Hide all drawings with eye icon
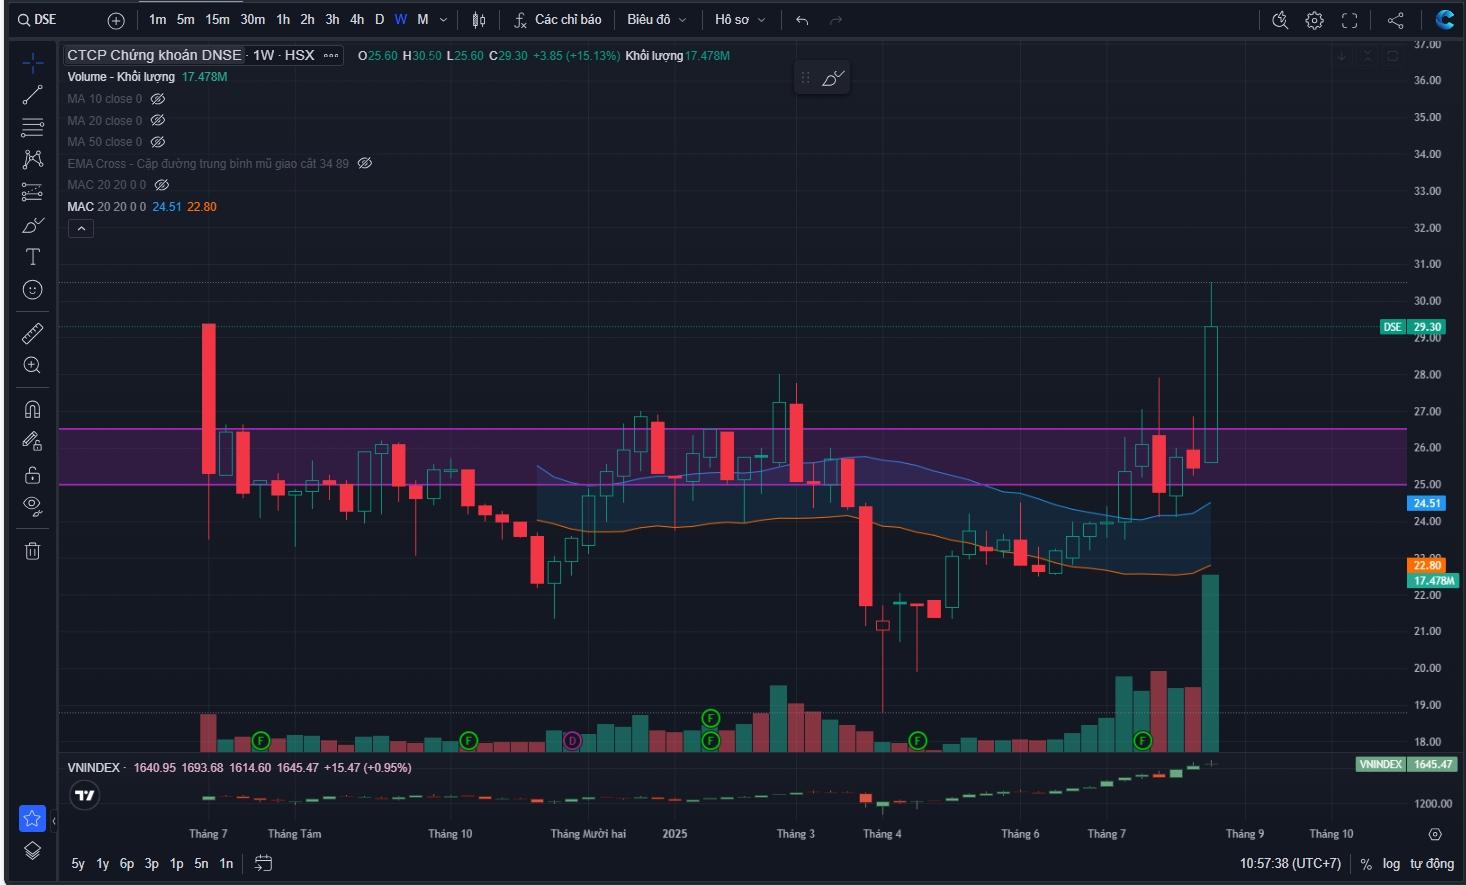The width and height of the screenshot is (1466, 885). (x=32, y=506)
